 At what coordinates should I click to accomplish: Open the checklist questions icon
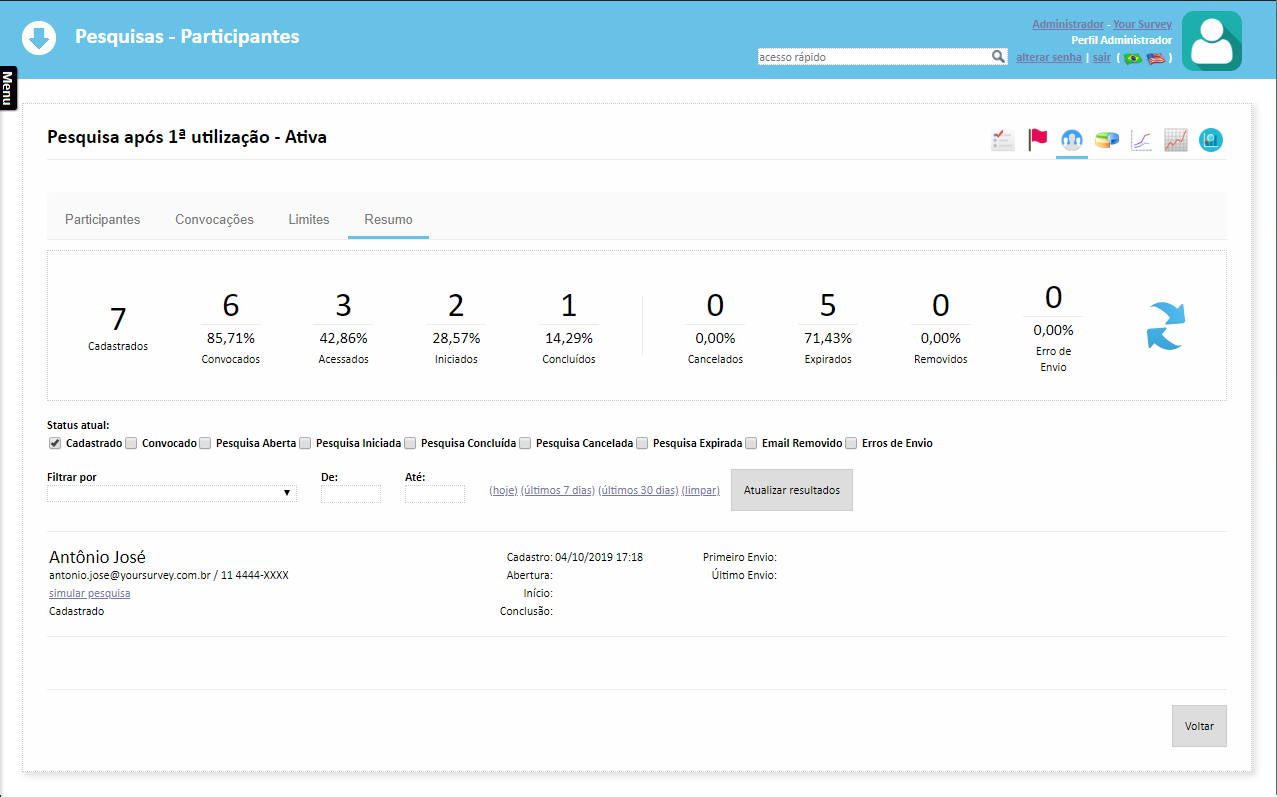(x=1003, y=140)
